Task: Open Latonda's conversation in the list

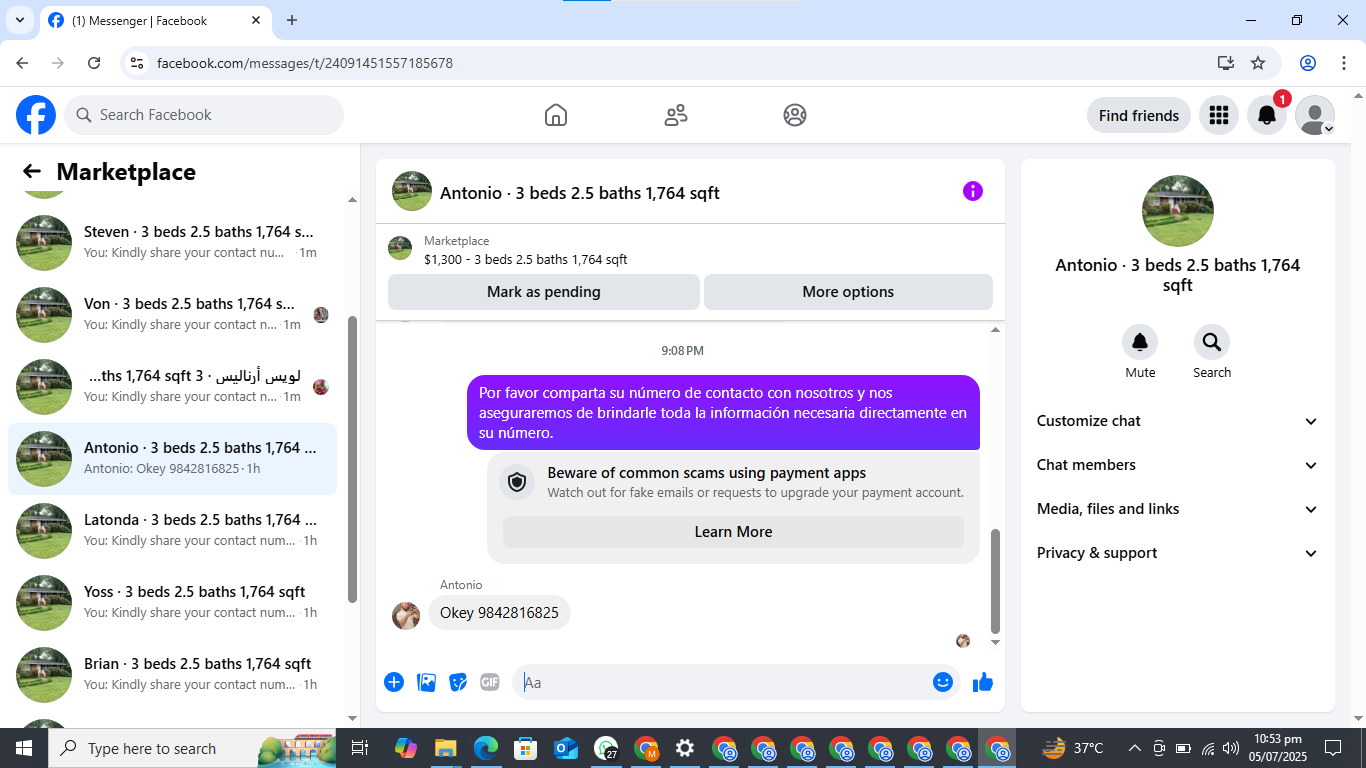Action: [172, 530]
